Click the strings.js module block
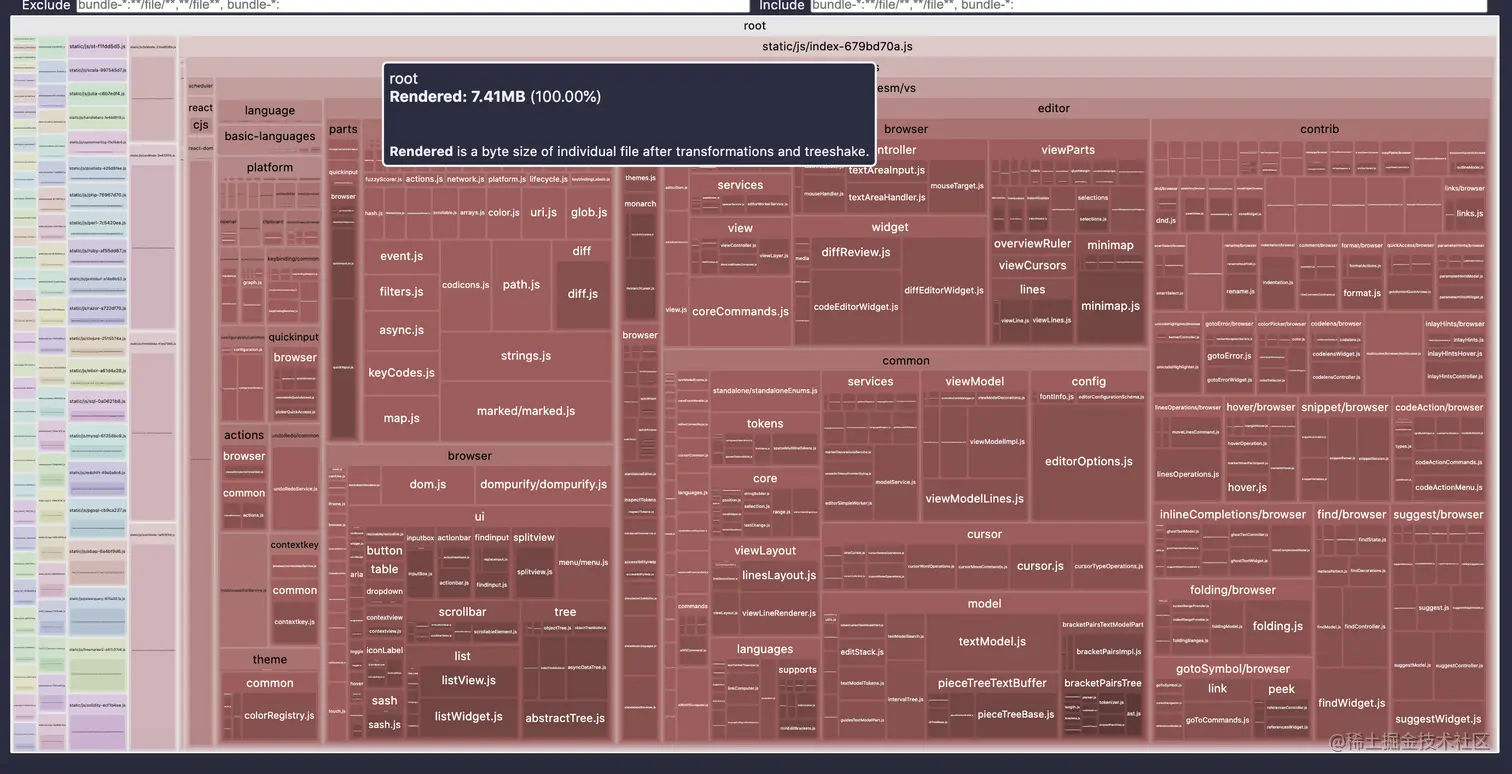Viewport: 1512px width, 774px height. click(526, 356)
